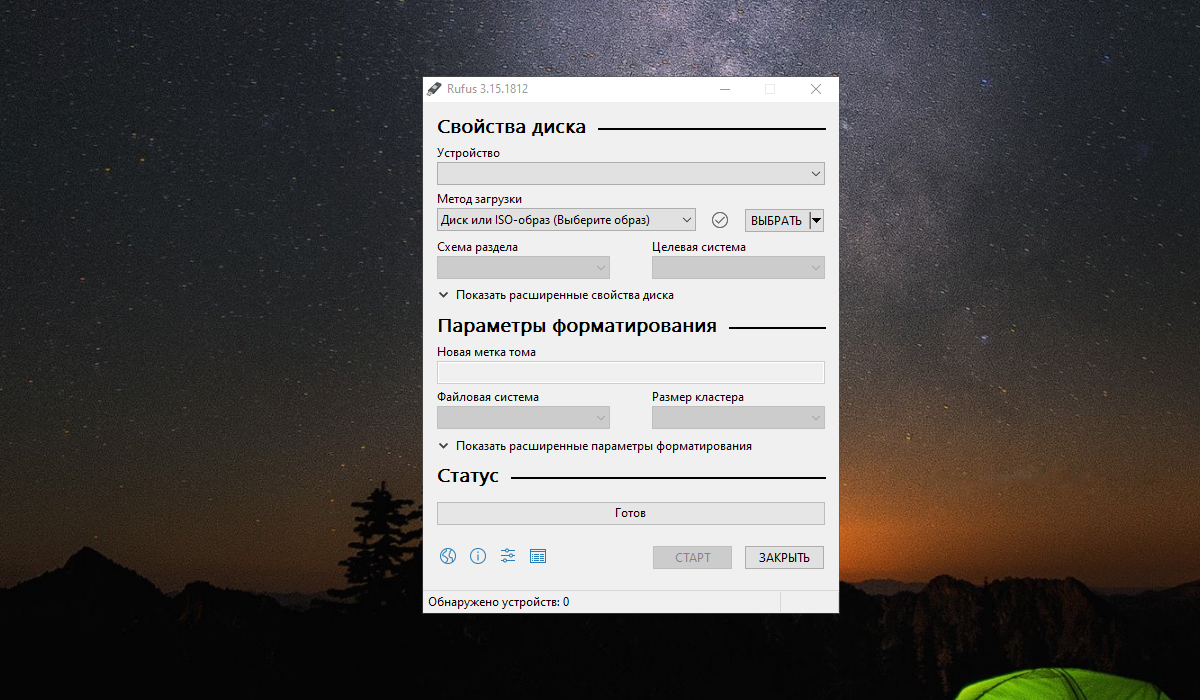The width and height of the screenshot is (1200, 700).
Task: Open the Размер кластера dropdown
Action: (738, 418)
